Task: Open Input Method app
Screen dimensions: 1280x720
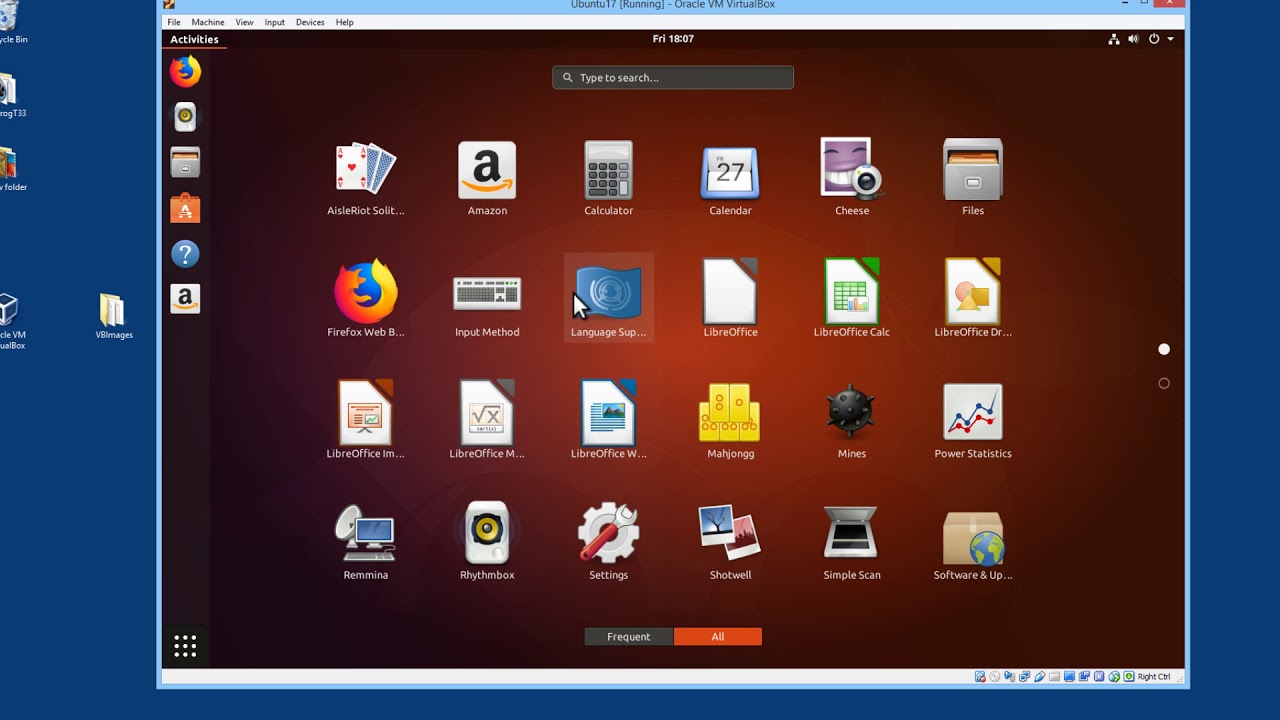Action: [487, 299]
